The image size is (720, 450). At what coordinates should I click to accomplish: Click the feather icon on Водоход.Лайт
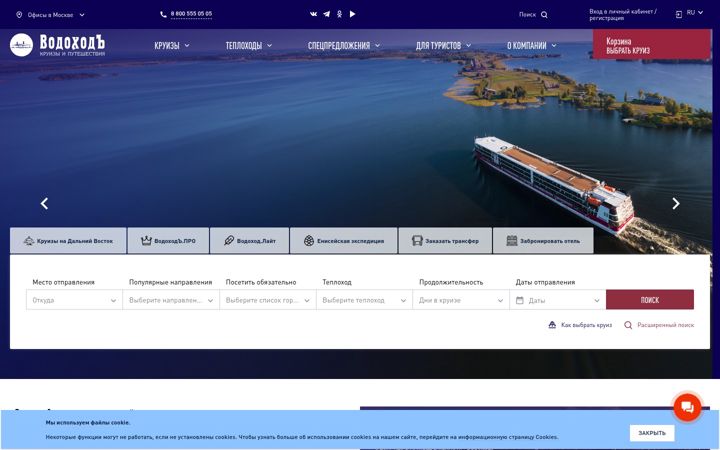point(229,241)
